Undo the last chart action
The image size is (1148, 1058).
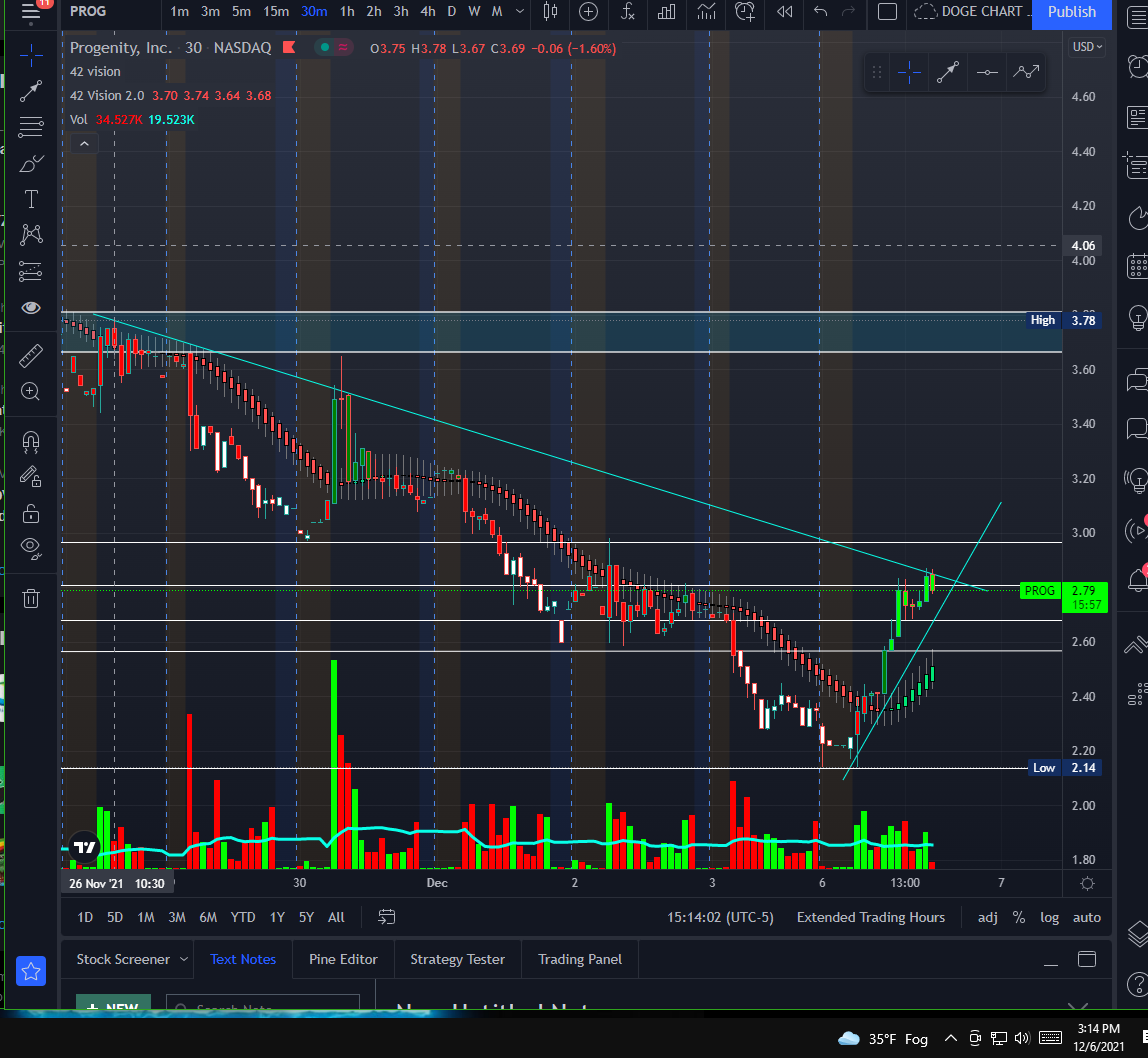click(x=821, y=12)
